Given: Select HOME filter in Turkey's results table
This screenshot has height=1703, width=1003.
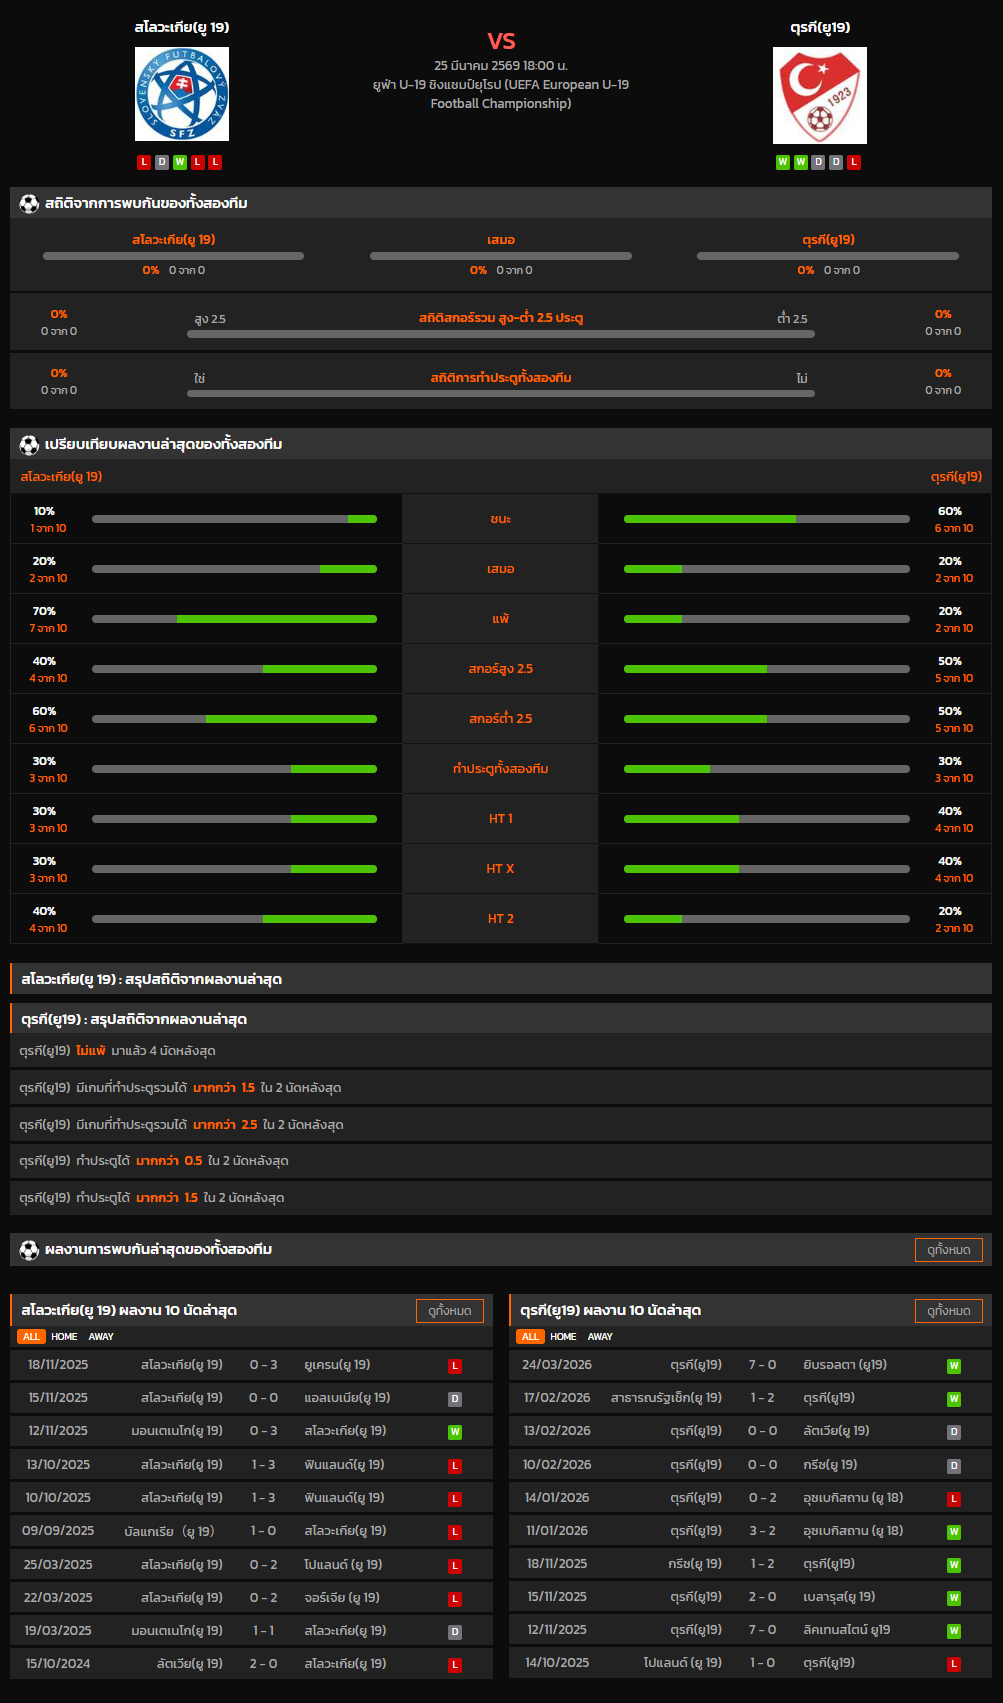Looking at the screenshot, I should (x=563, y=1337).
